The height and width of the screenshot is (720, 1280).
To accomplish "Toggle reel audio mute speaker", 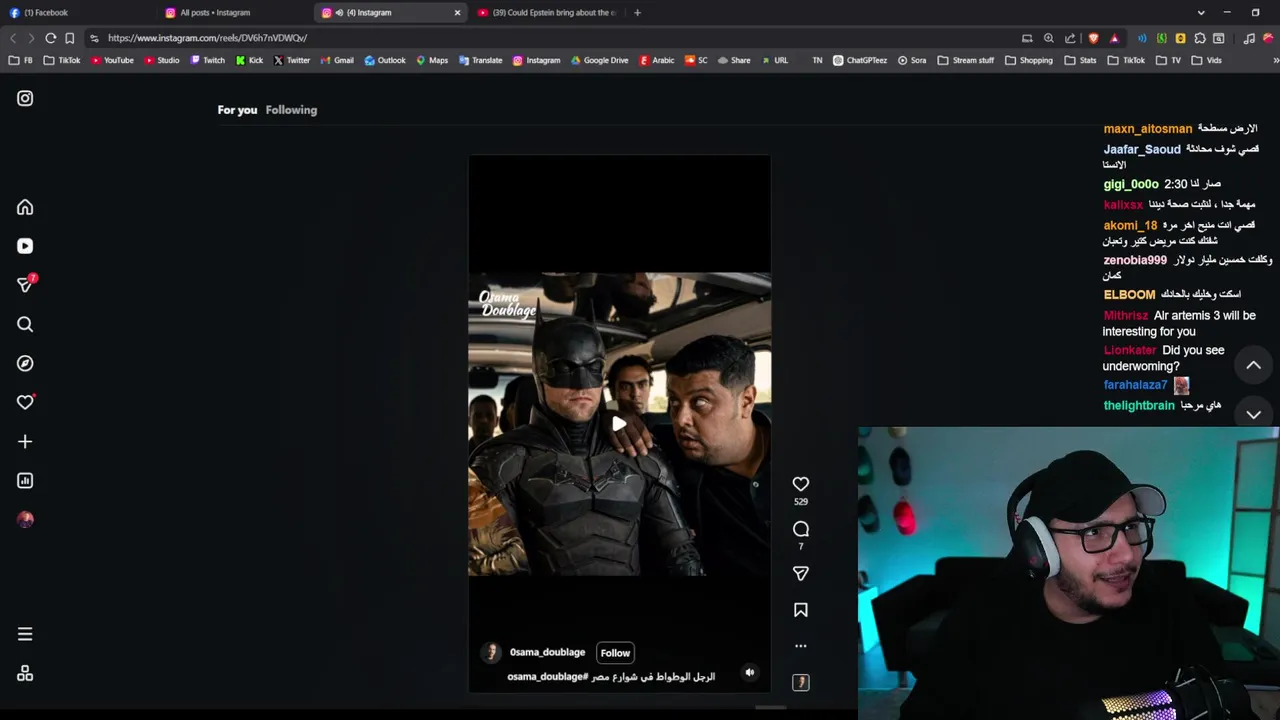I will [x=750, y=672].
